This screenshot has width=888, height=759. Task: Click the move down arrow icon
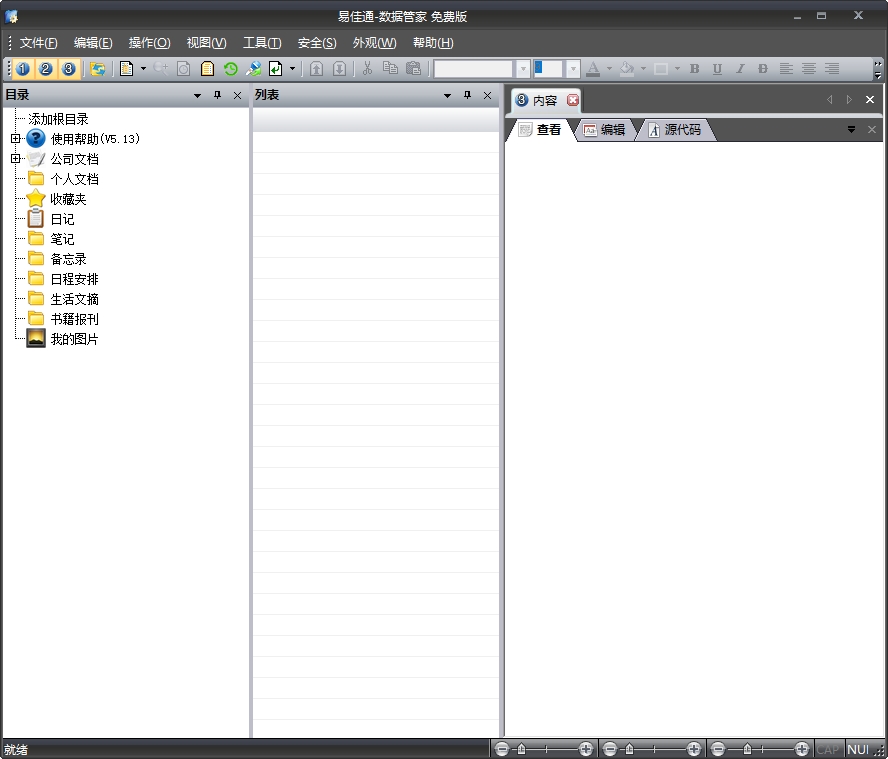click(x=339, y=69)
